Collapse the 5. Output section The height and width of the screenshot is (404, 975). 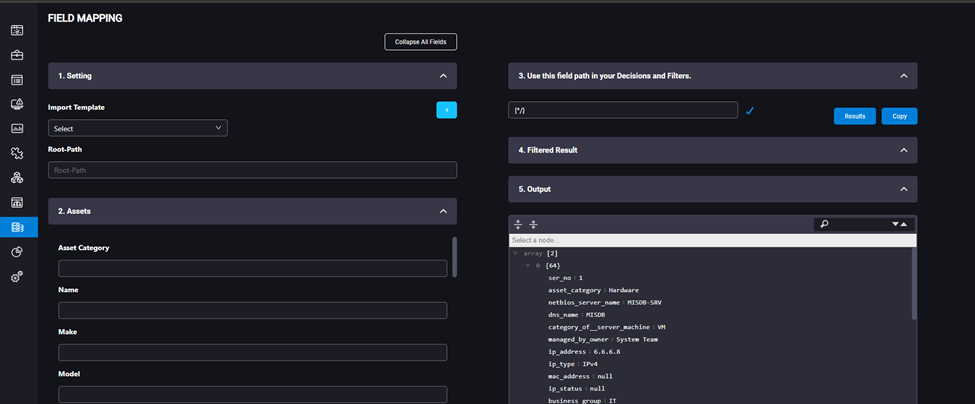903,189
